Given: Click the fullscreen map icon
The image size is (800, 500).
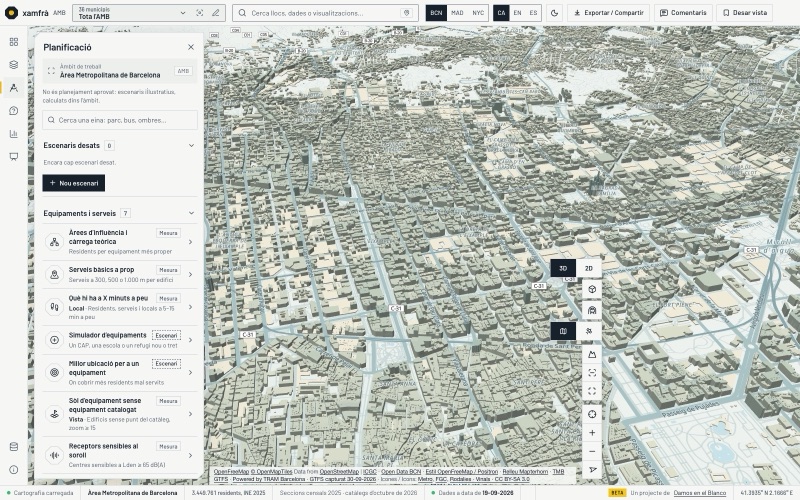Looking at the screenshot, I should tap(592, 391).
